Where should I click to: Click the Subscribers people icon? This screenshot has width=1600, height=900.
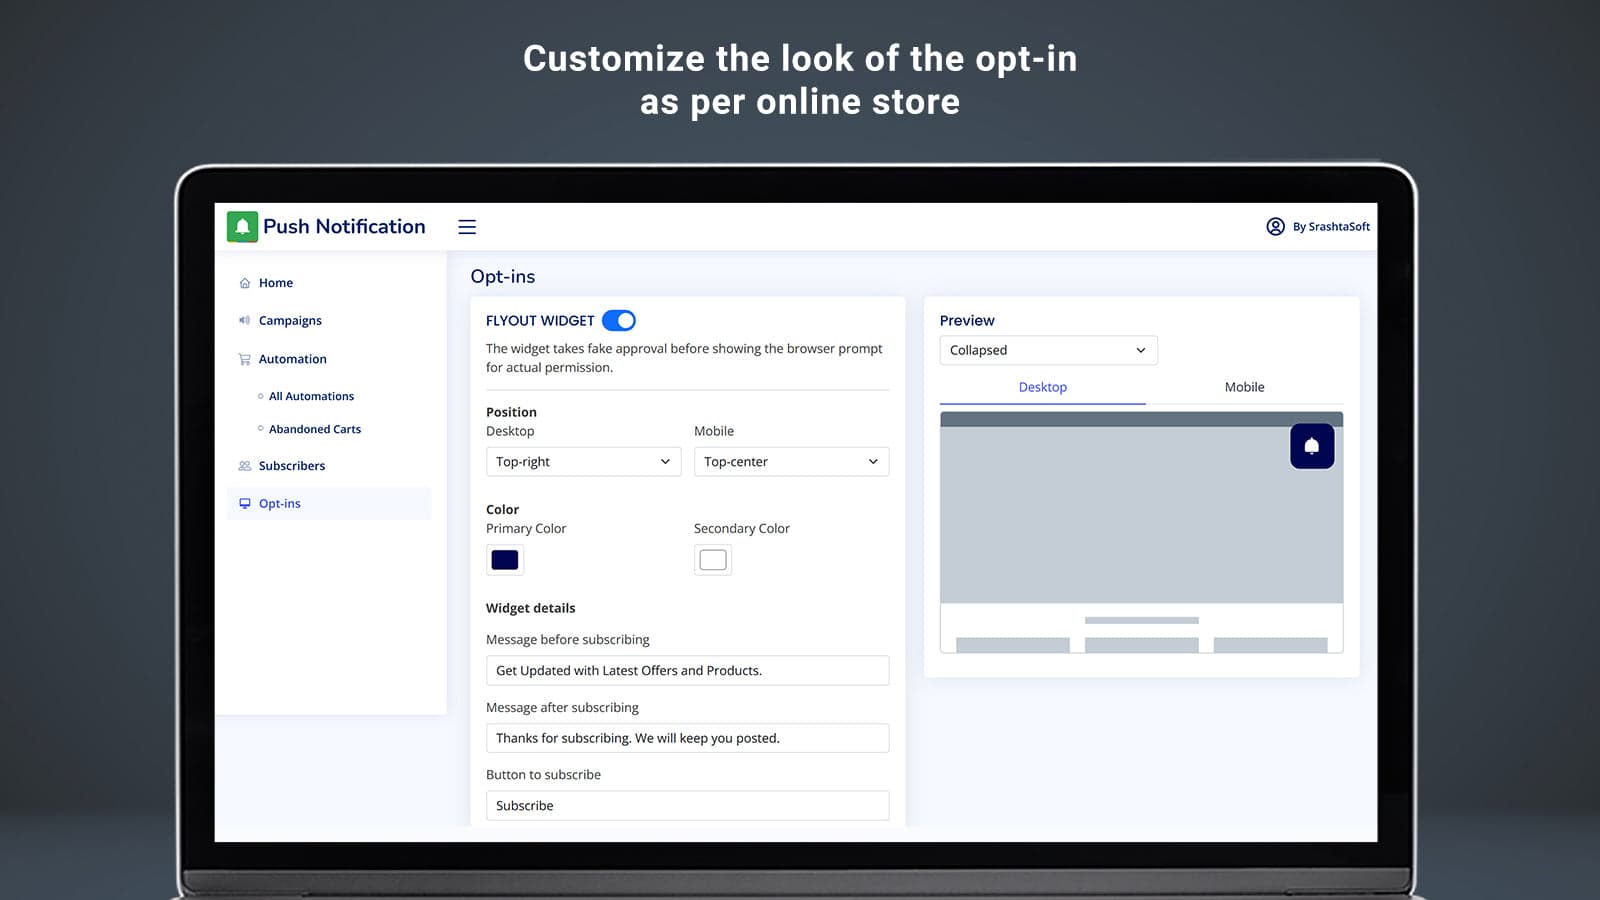pos(245,466)
